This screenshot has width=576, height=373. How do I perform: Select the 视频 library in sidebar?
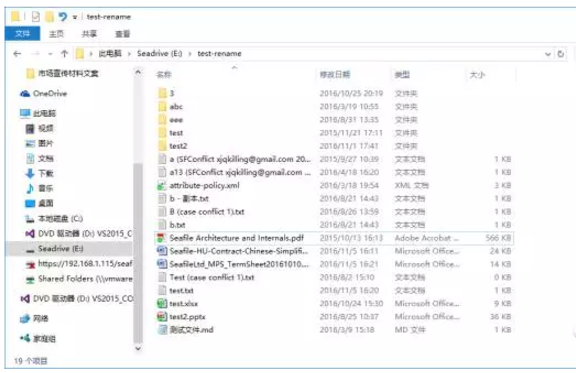click(x=39, y=128)
